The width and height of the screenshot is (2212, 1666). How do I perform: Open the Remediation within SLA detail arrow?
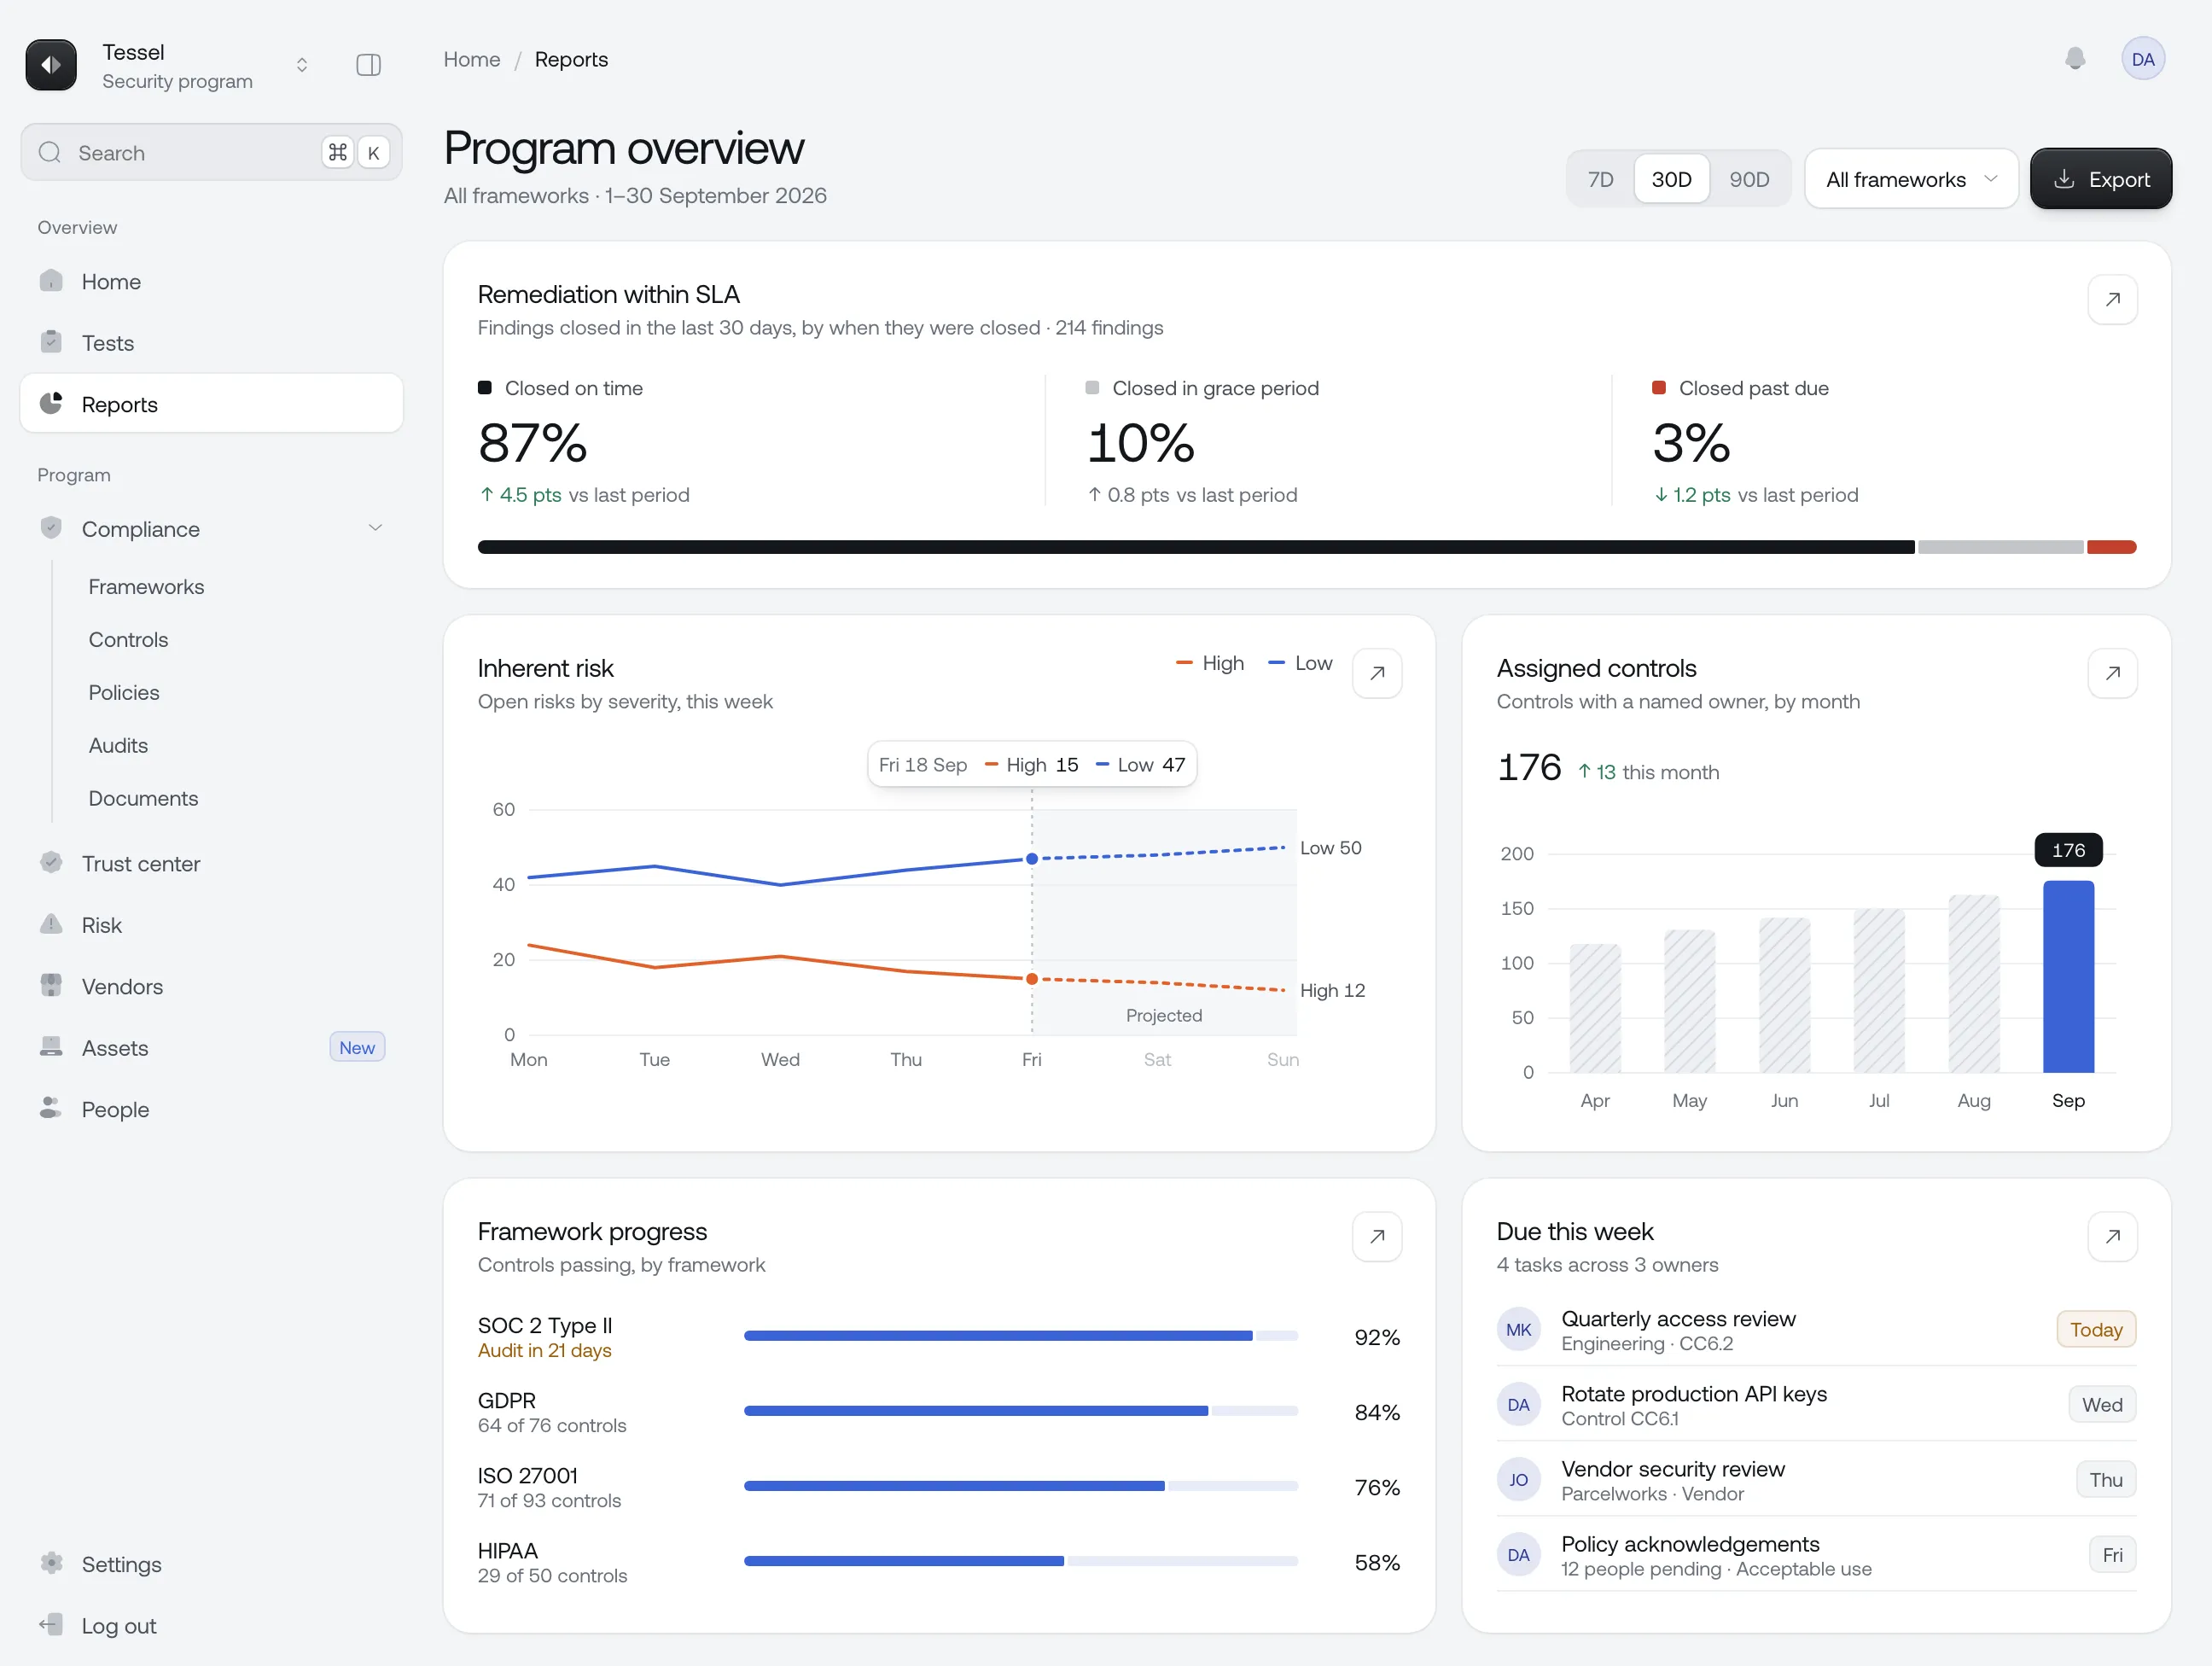2112,299
